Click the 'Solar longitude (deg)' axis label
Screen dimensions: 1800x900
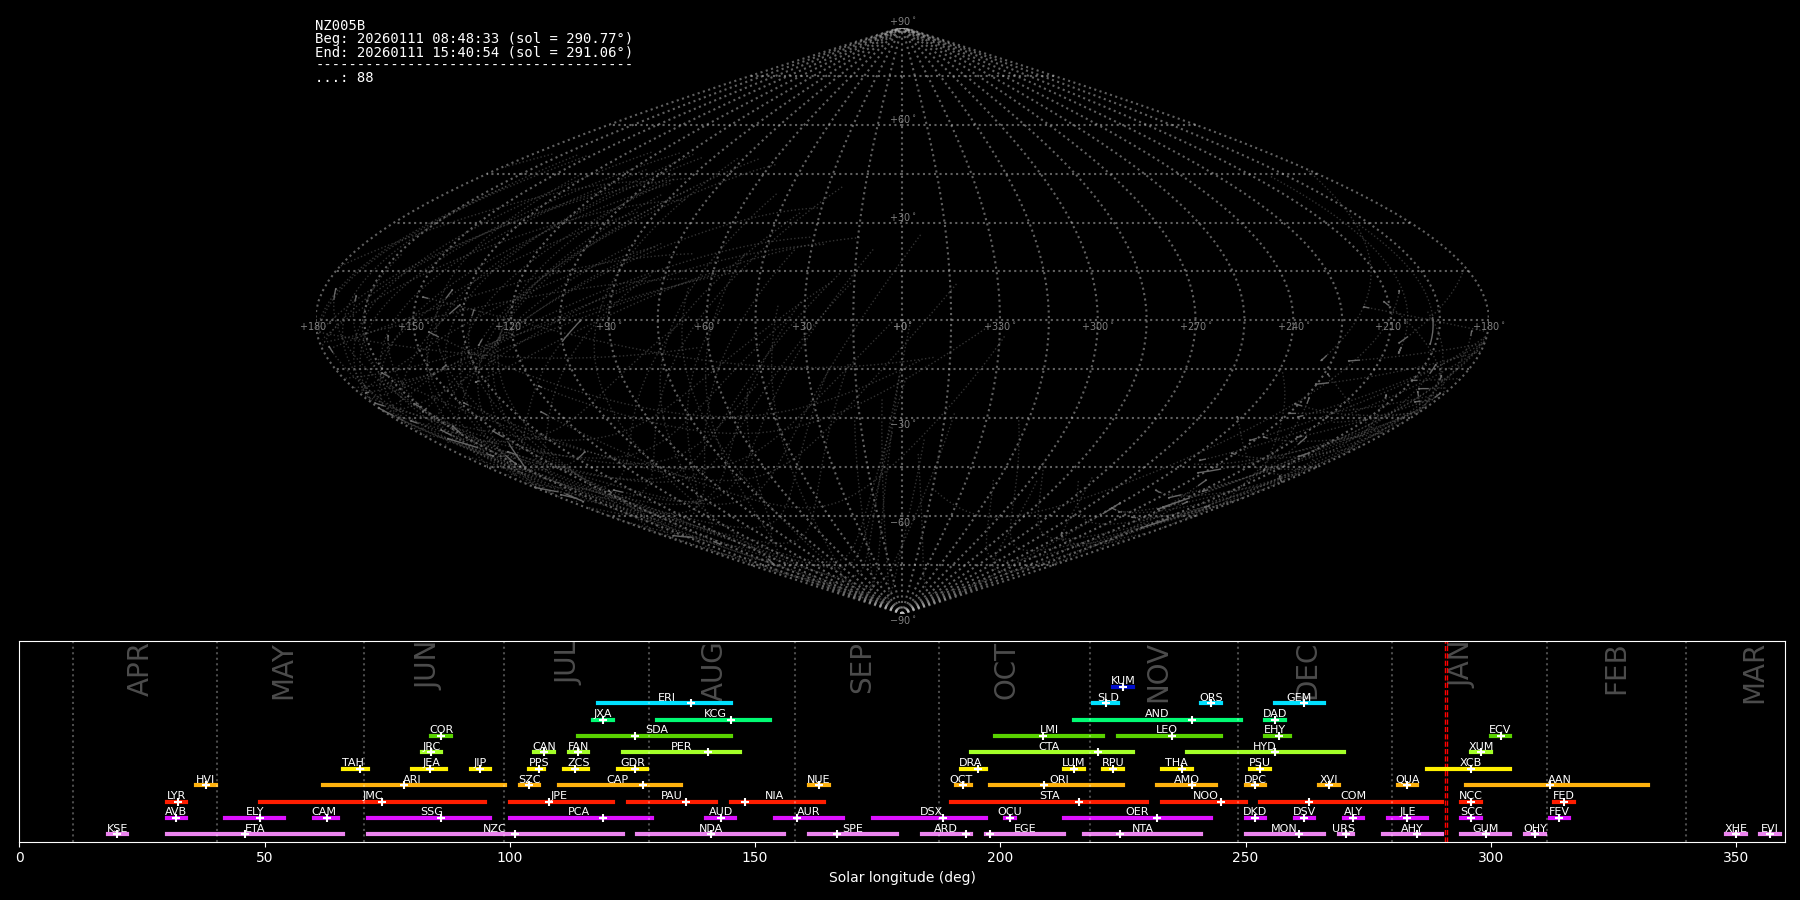click(x=902, y=878)
